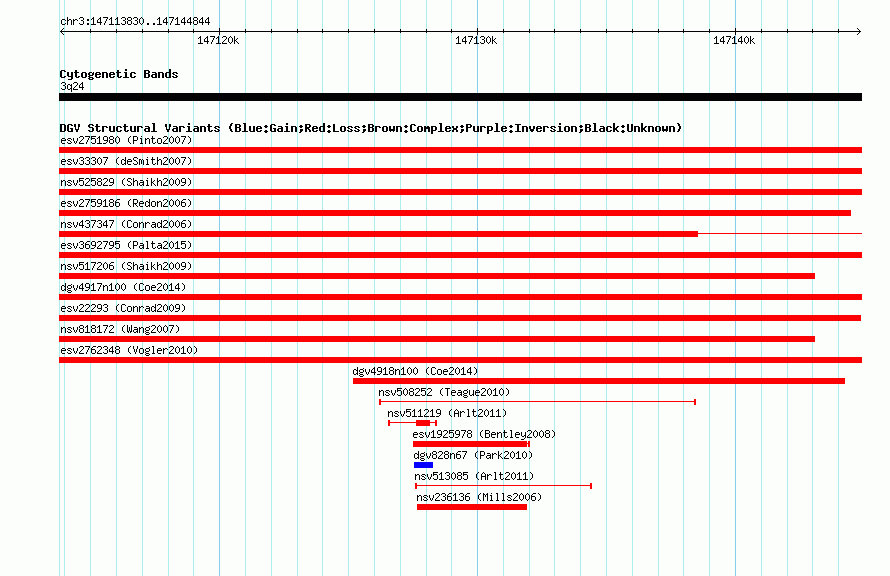The height and width of the screenshot is (576, 890).
Task: Click the DGV Structural Variants track title
Action: click(371, 128)
